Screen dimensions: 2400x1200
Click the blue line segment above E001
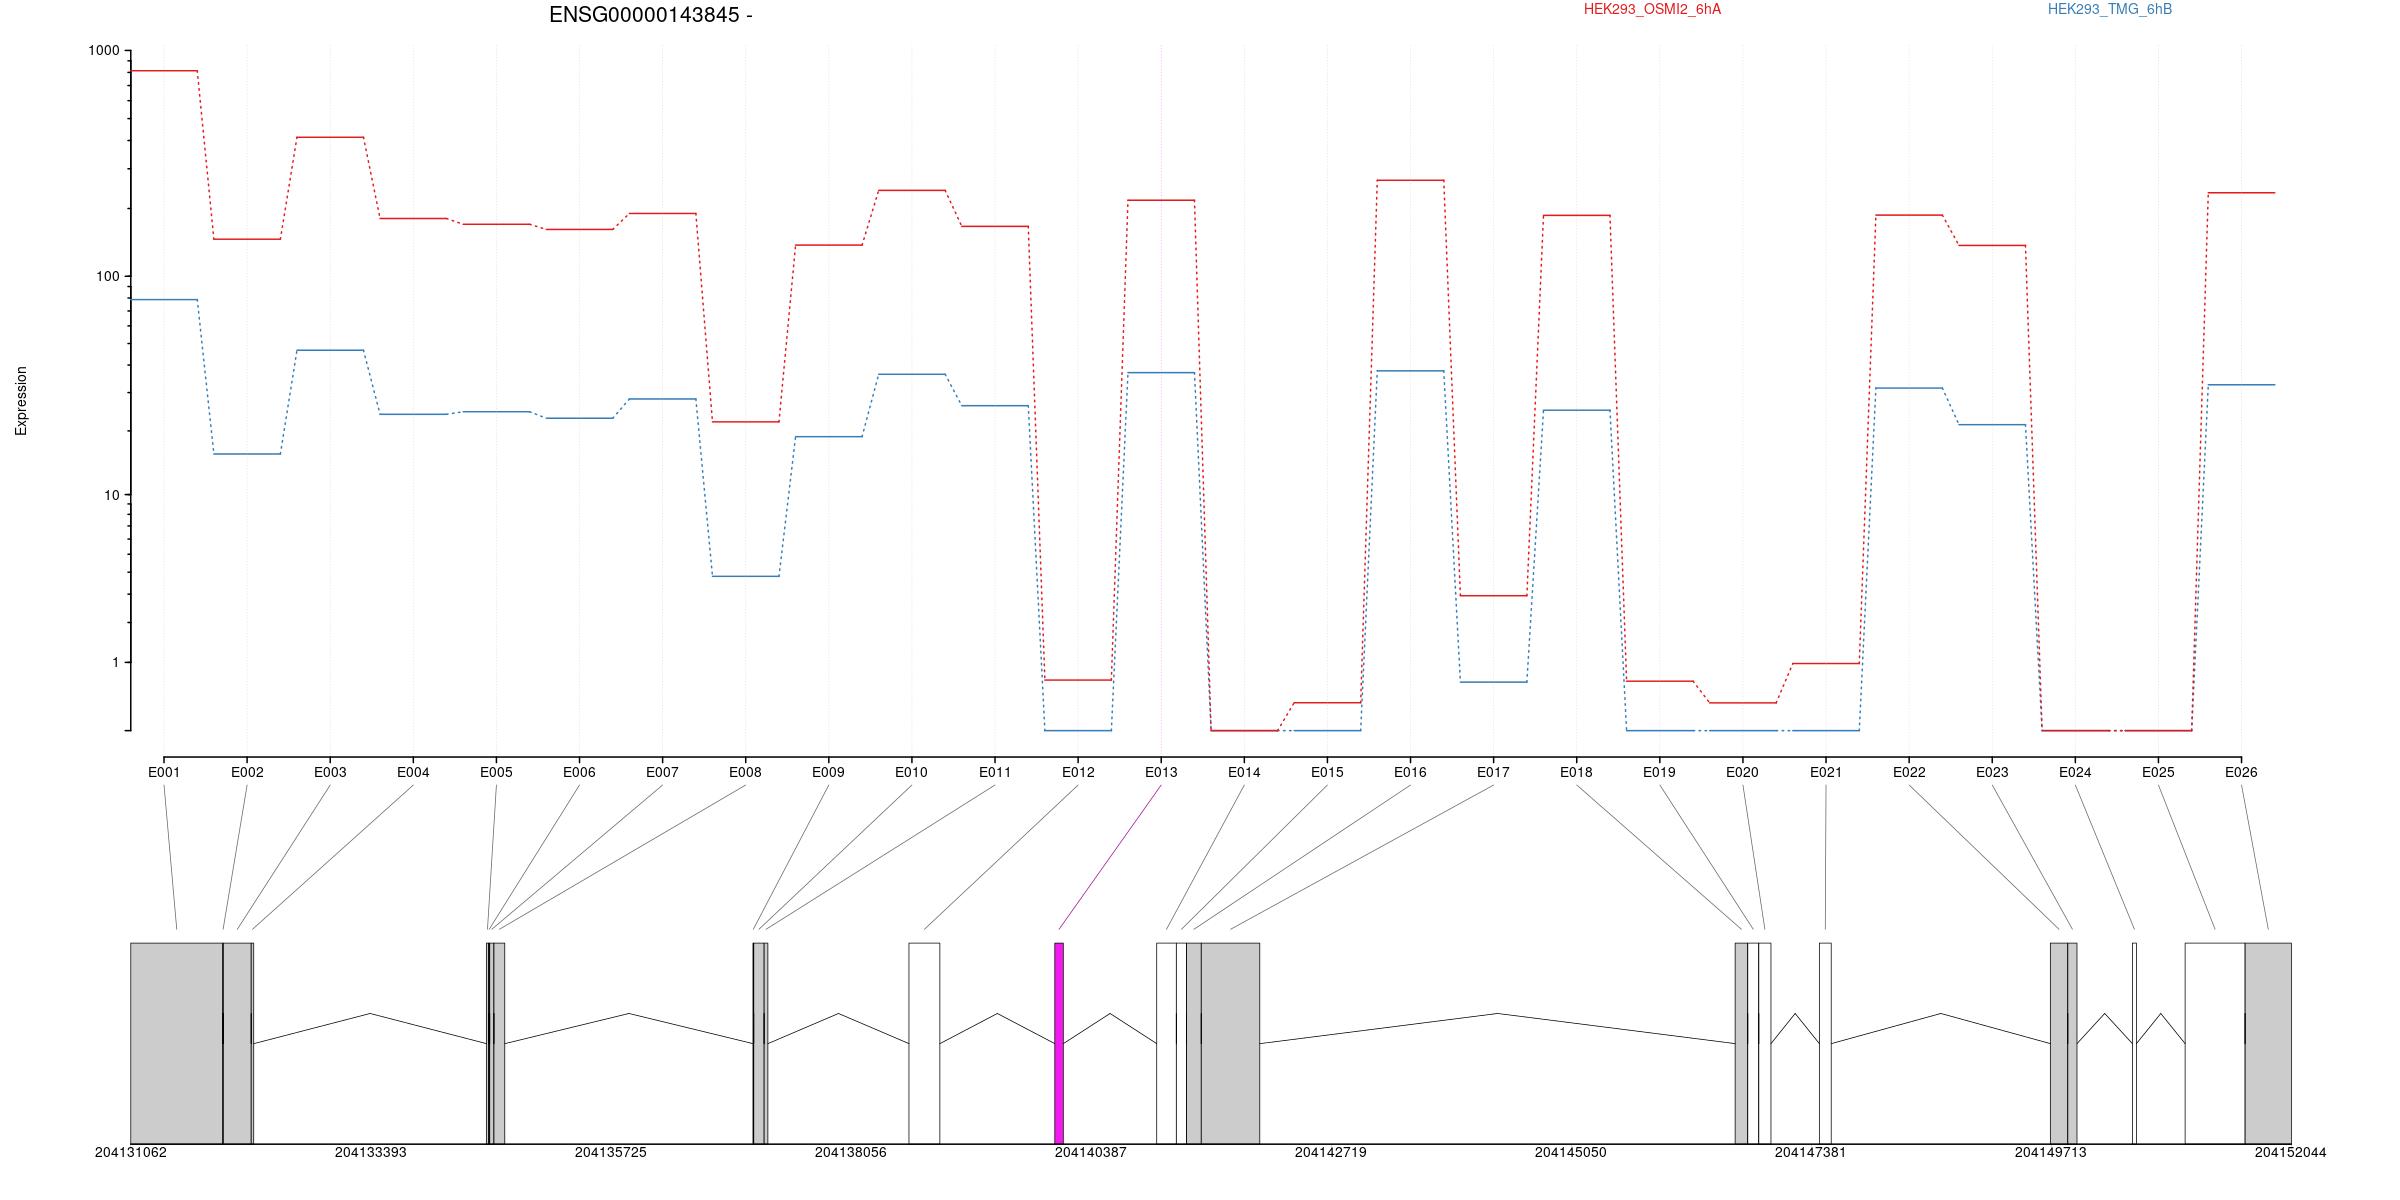click(x=164, y=300)
